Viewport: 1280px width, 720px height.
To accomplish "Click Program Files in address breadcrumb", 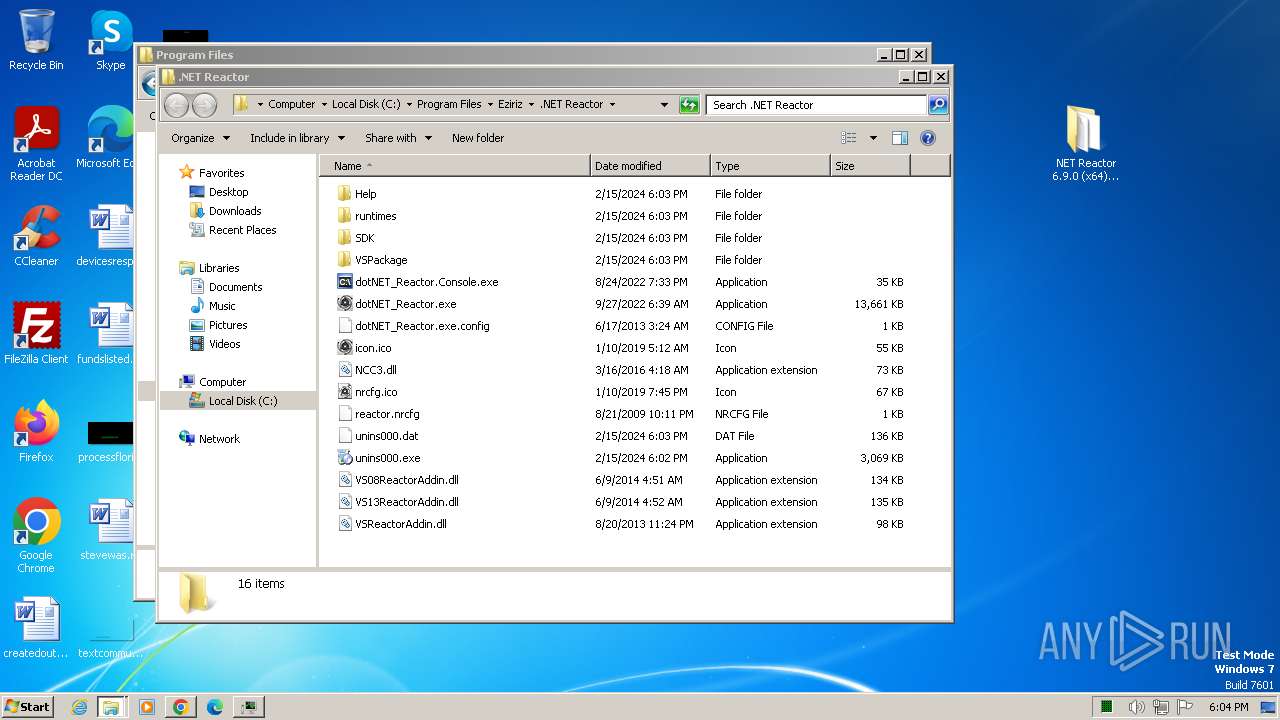I will pyautogui.click(x=449, y=105).
